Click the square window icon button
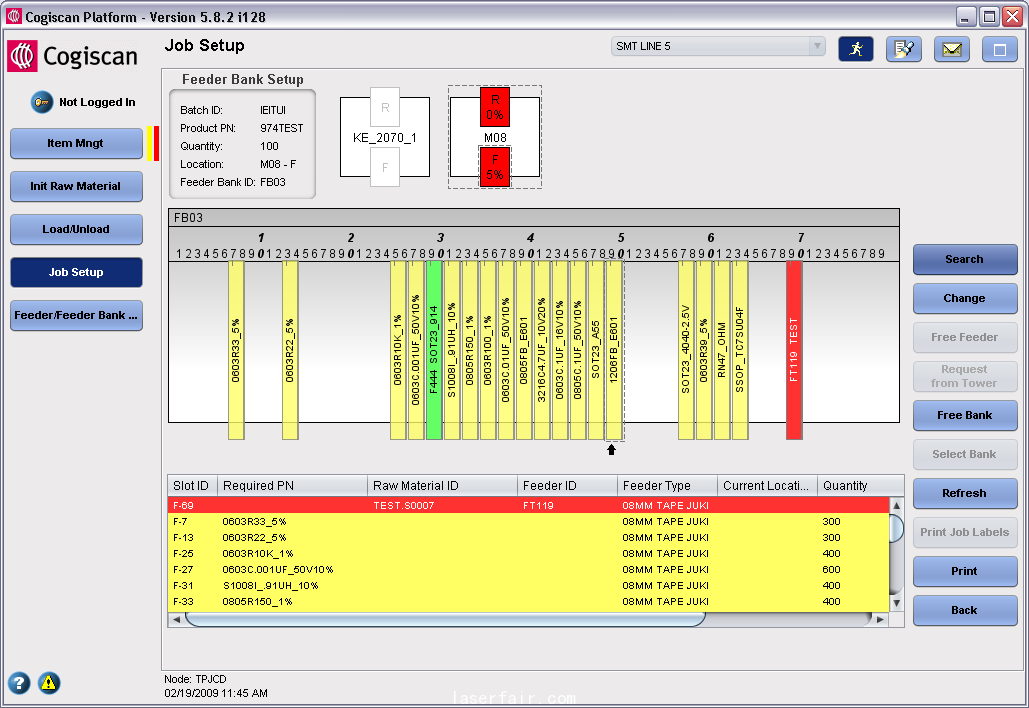 click(x=999, y=49)
